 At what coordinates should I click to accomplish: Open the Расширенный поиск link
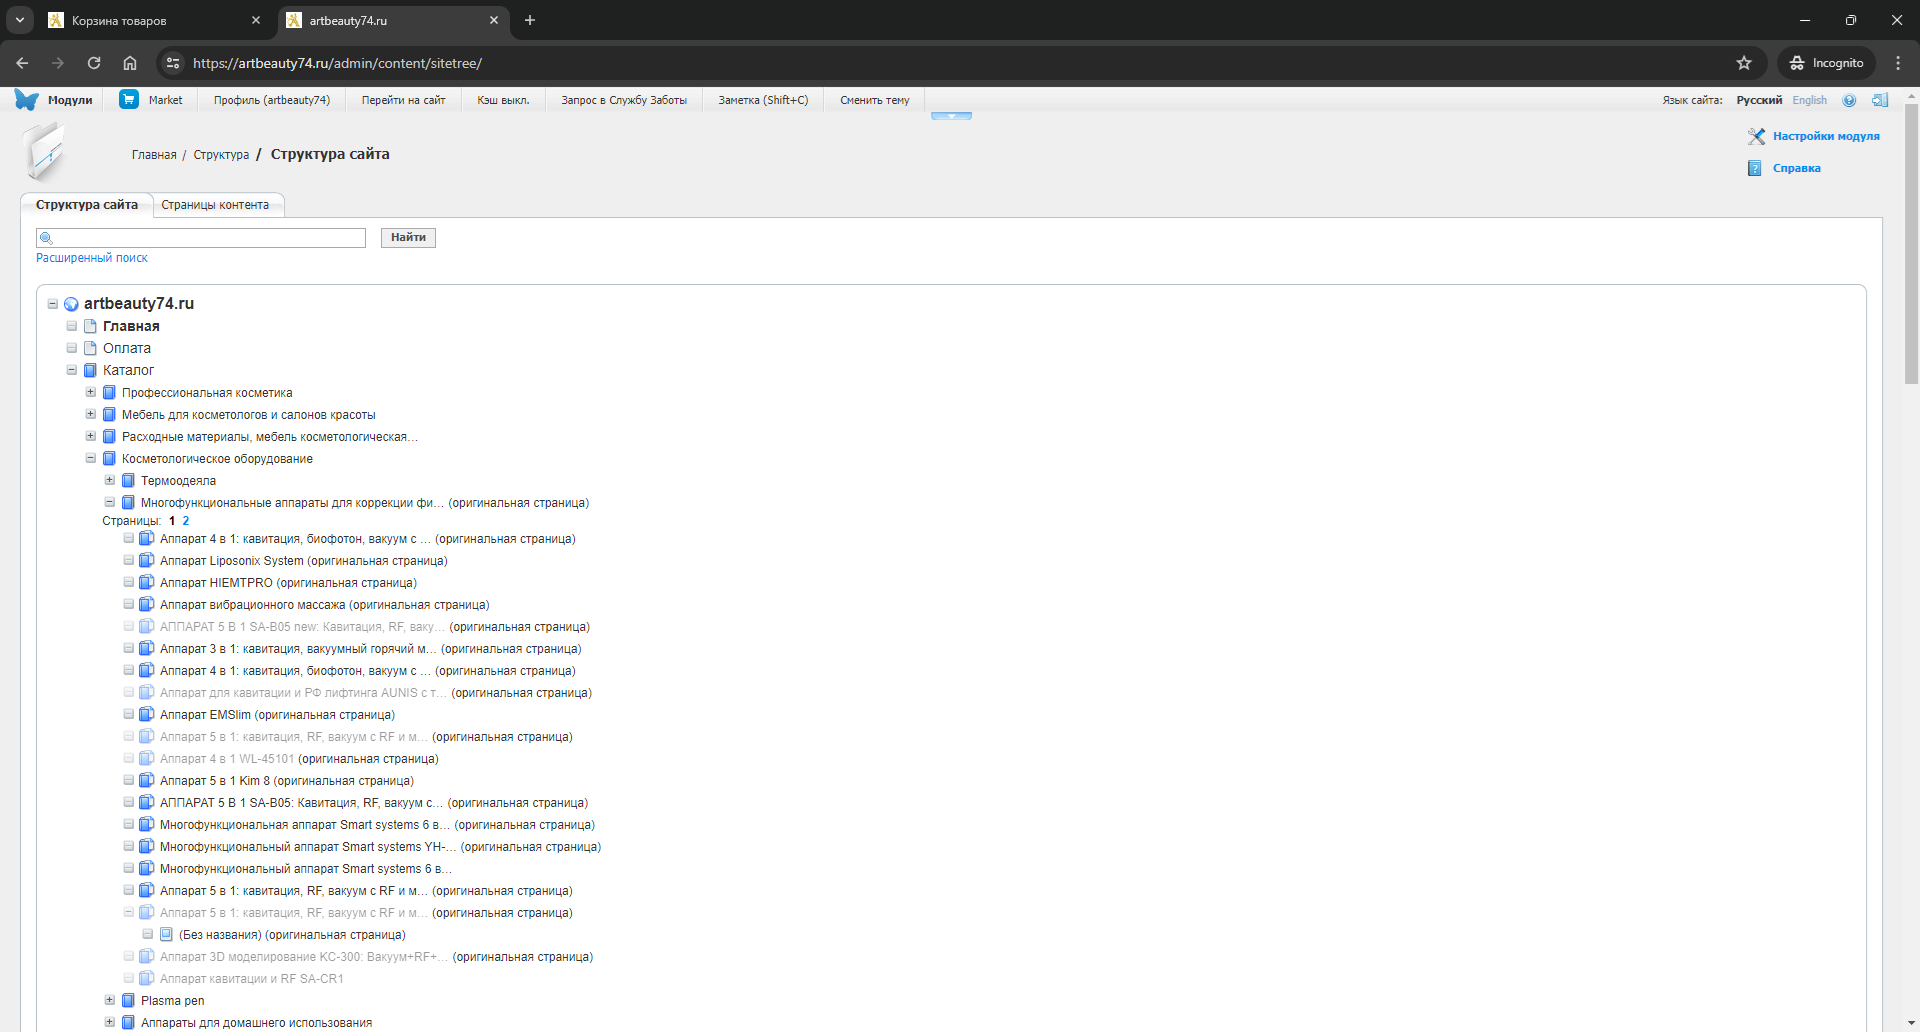click(92, 258)
